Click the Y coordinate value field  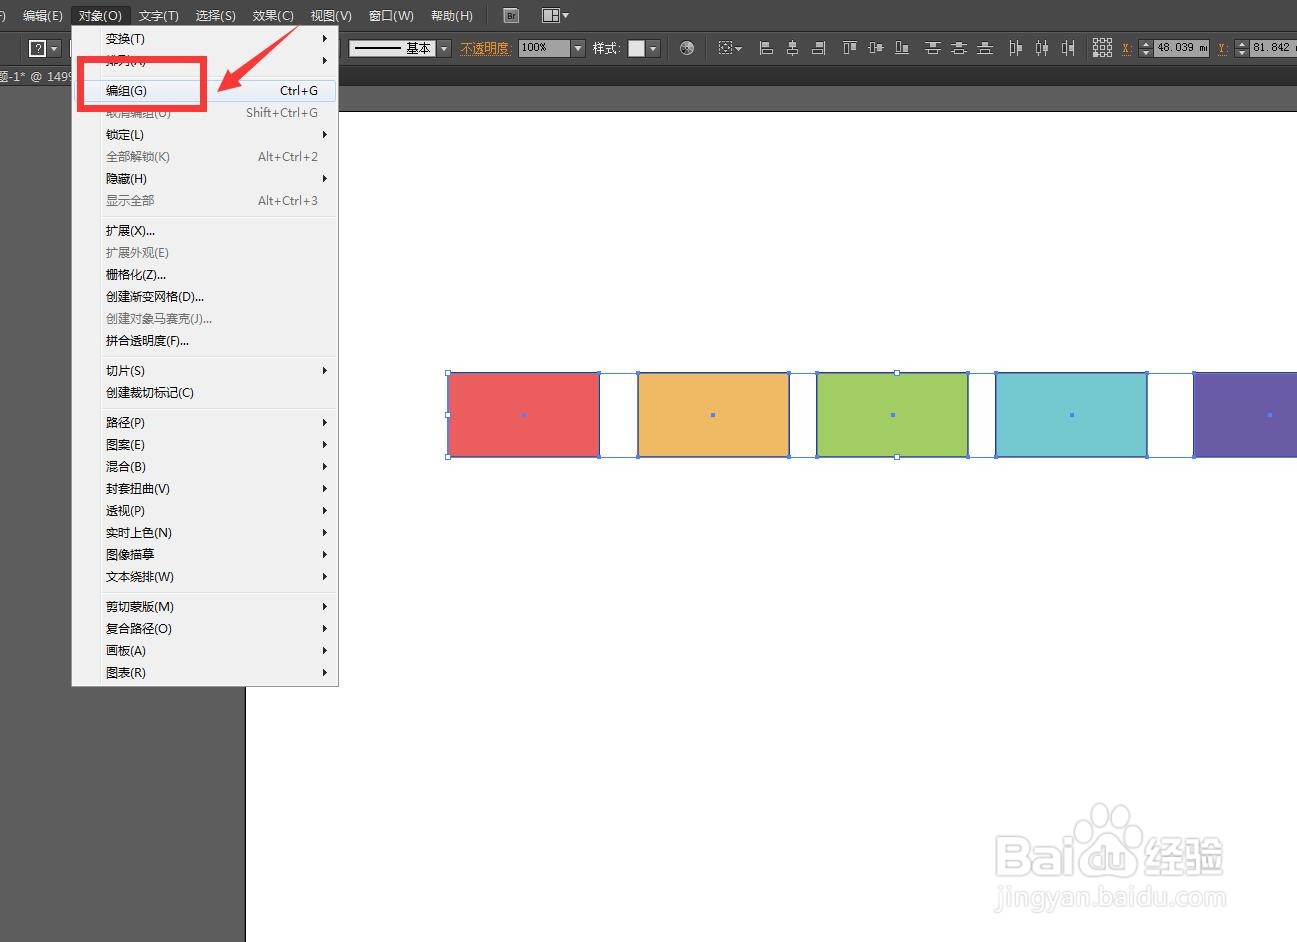click(x=1273, y=48)
